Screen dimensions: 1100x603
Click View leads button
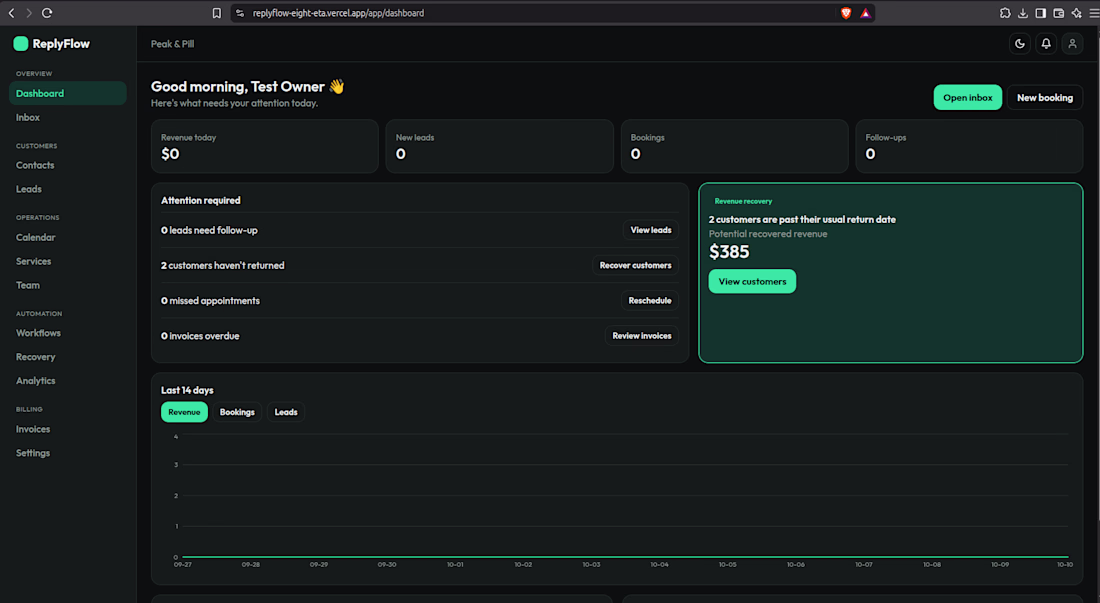(650, 230)
